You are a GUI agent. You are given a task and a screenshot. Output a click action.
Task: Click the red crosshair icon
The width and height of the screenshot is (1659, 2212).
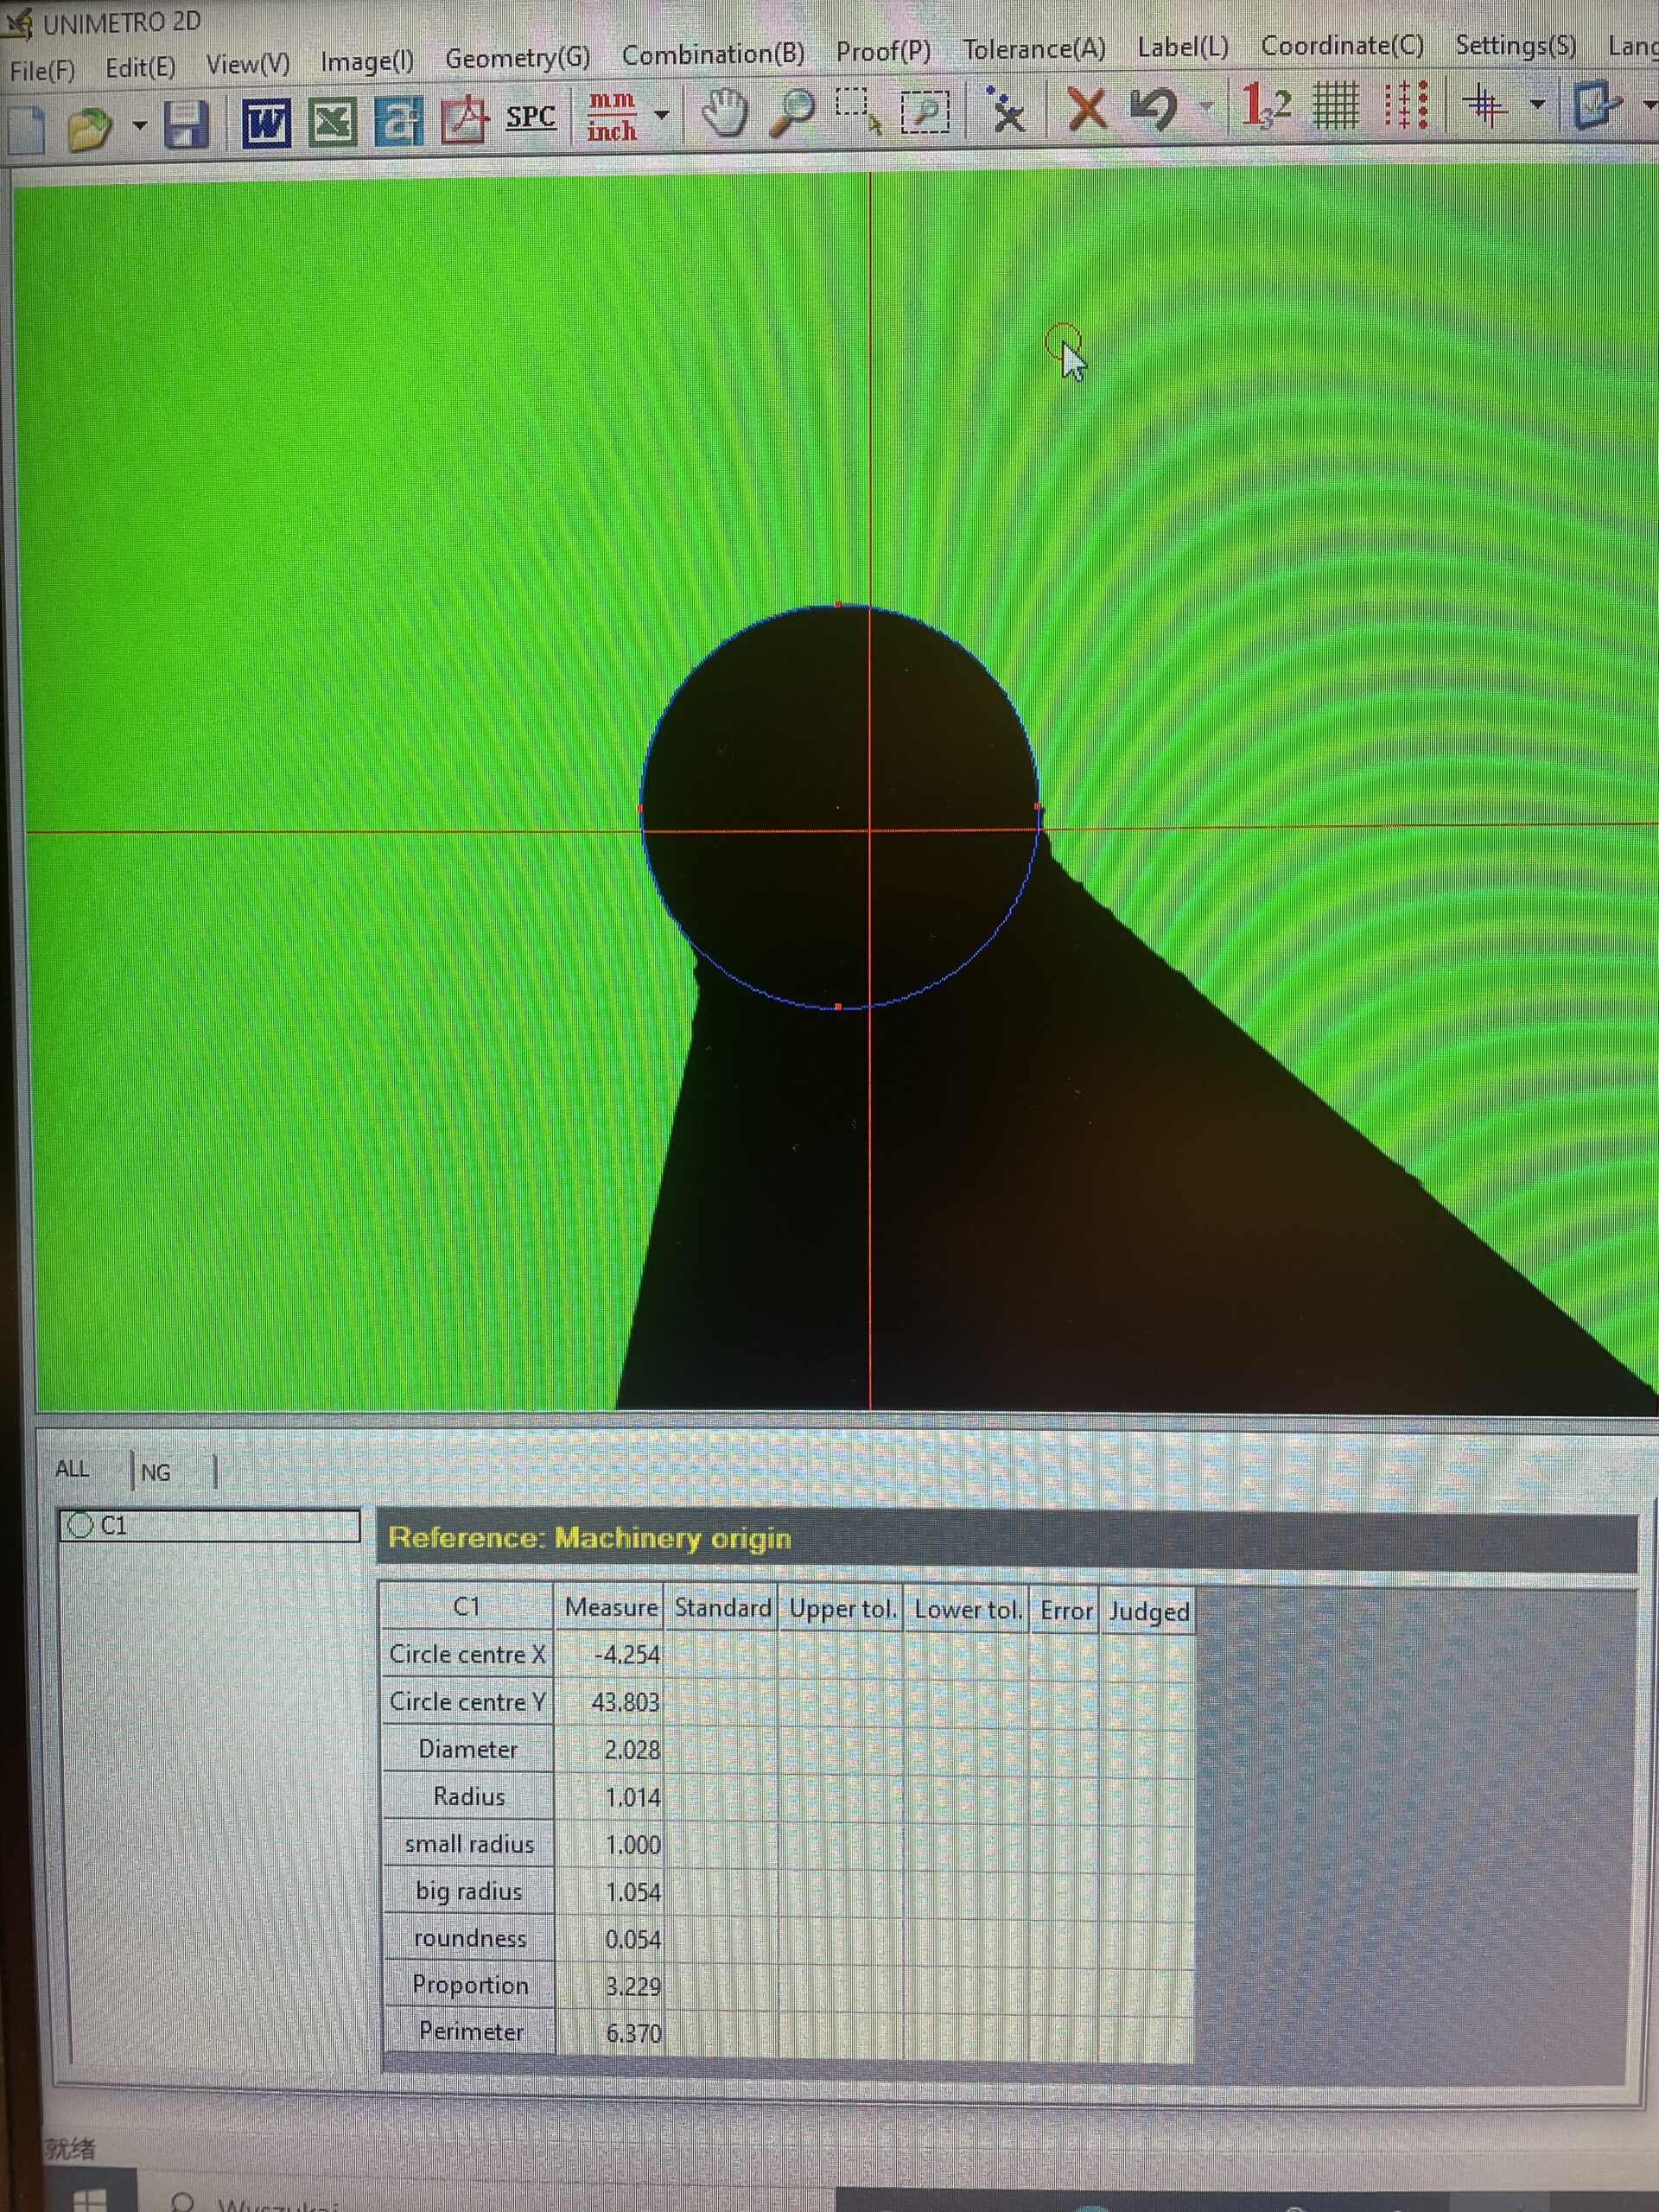tap(1484, 104)
